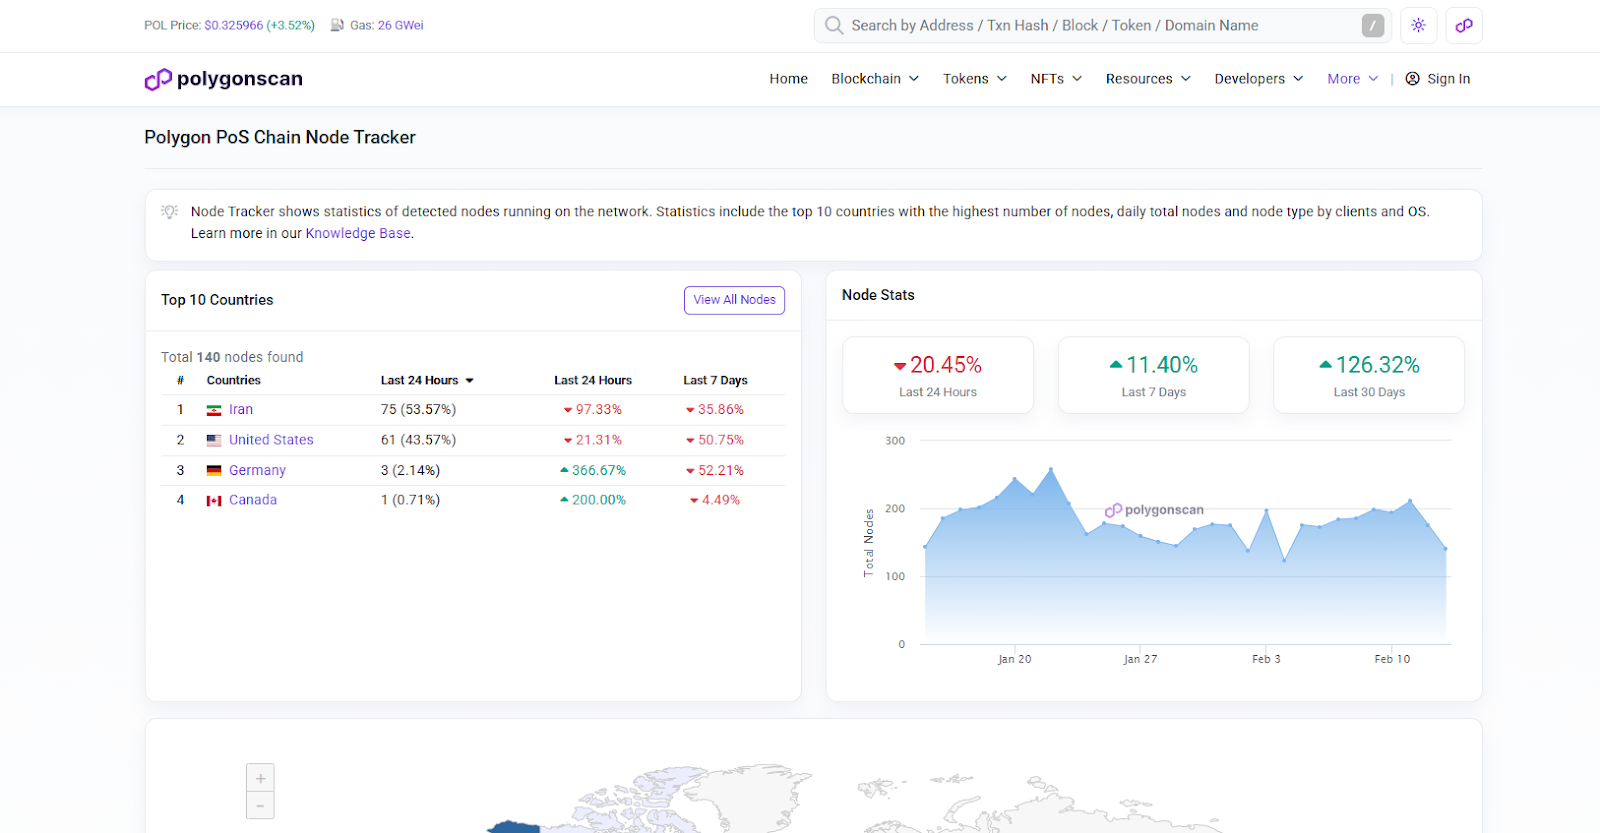Toggle the light/dark theme sun icon
The height and width of the screenshot is (833, 1600).
click(x=1418, y=26)
